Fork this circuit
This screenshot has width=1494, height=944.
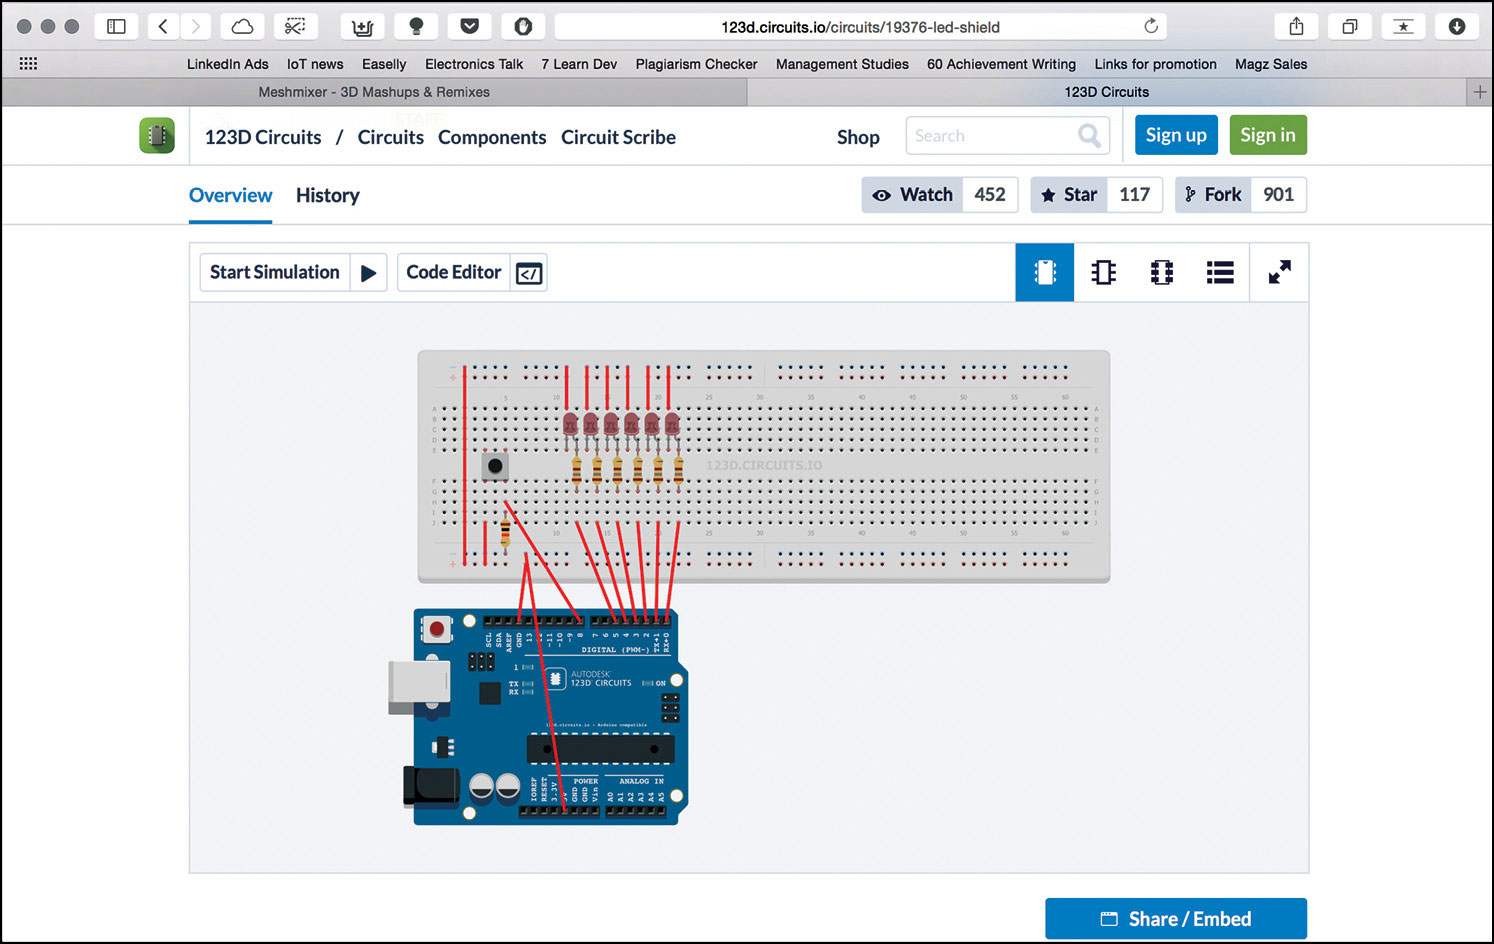pos(1212,195)
